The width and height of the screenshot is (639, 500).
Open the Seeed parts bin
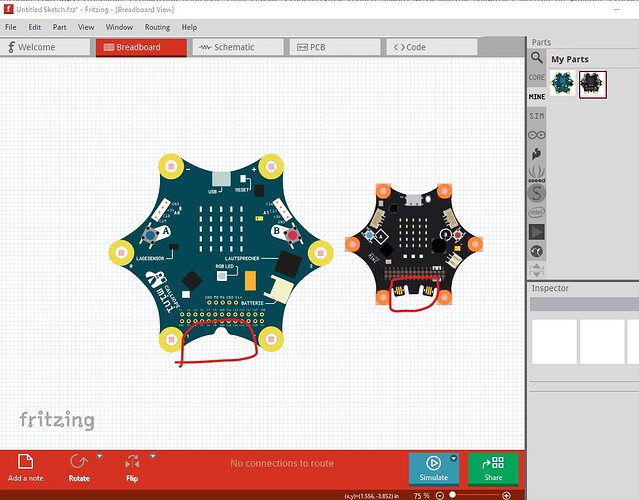pyautogui.click(x=537, y=174)
